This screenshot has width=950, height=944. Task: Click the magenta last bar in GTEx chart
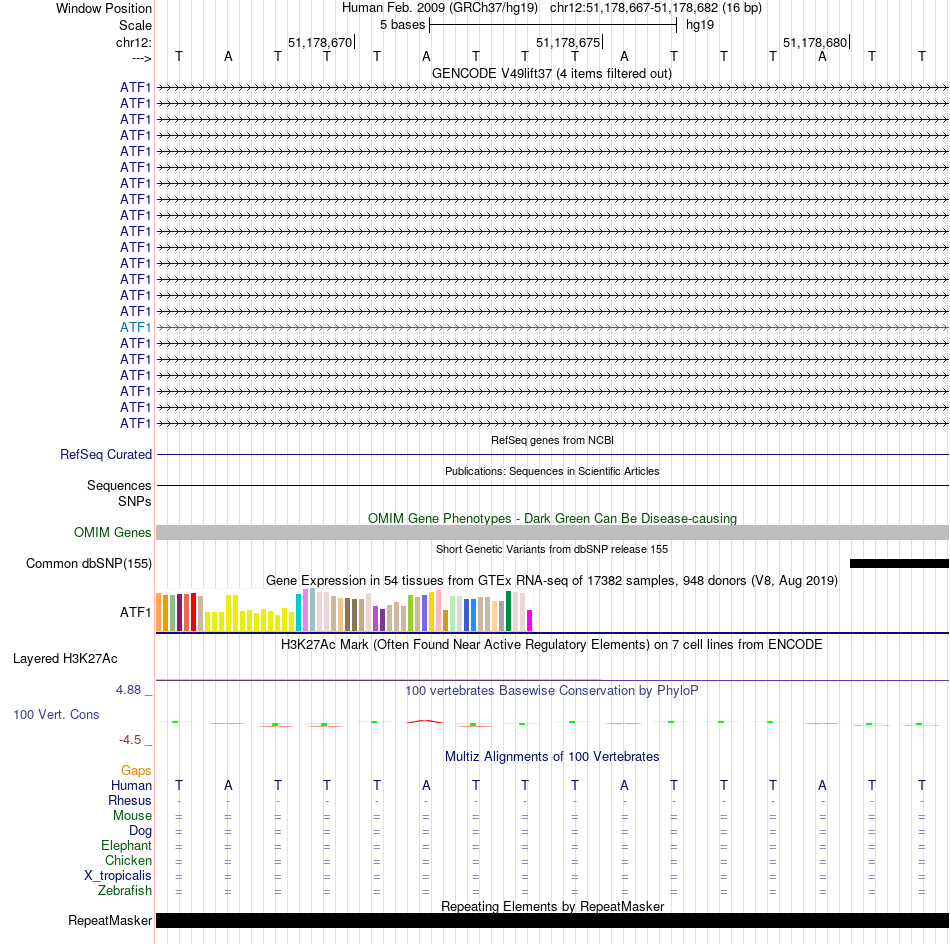point(530,620)
